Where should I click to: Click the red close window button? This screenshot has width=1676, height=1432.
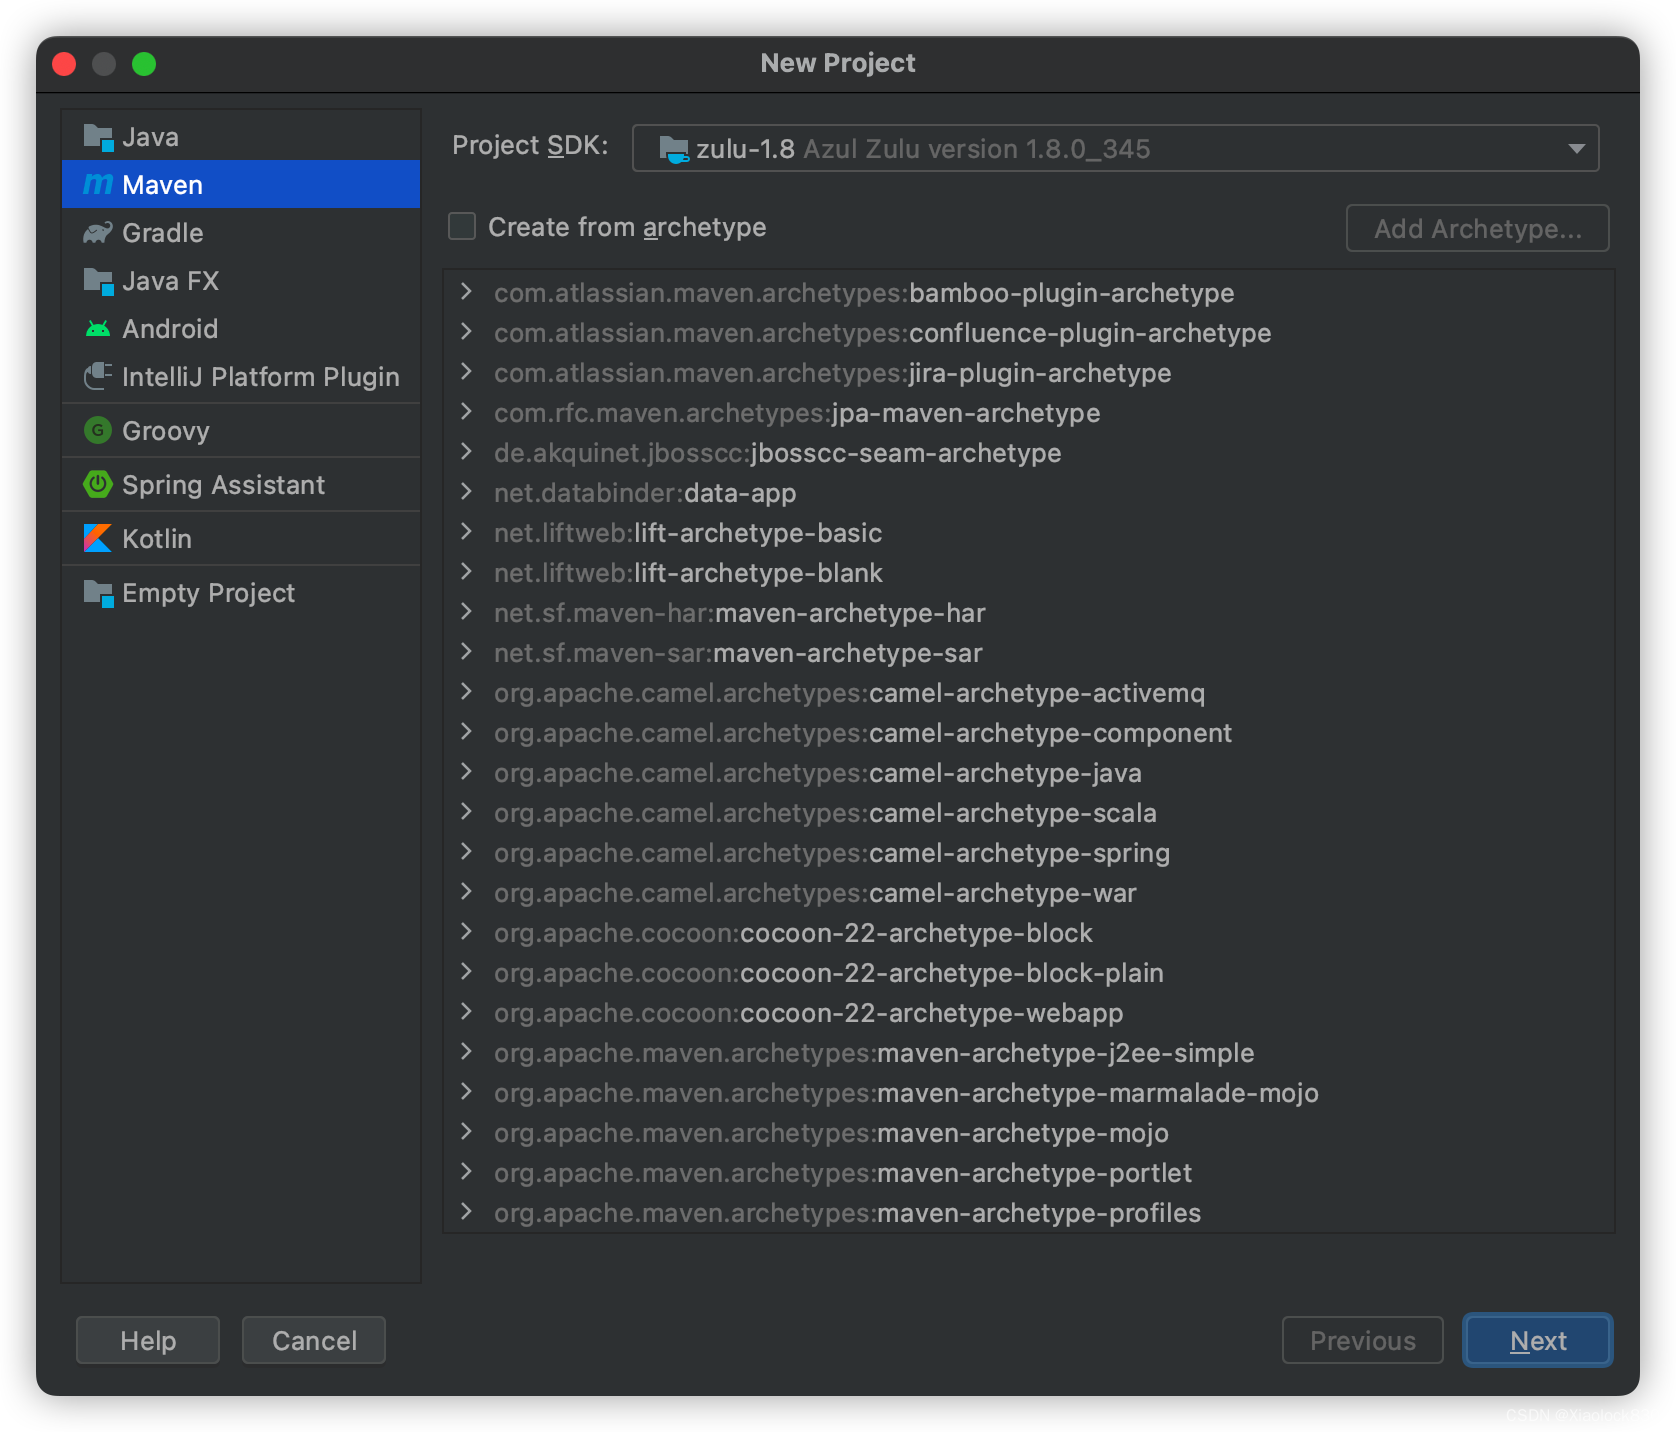pos(64,64)
